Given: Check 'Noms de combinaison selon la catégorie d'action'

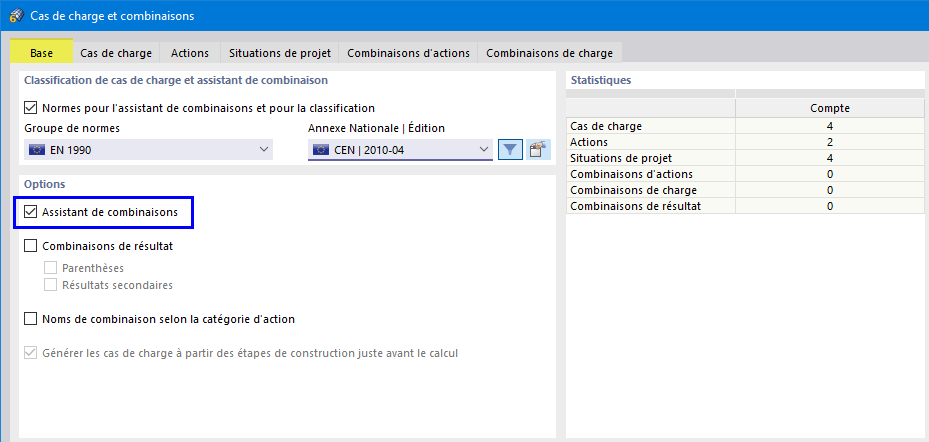Looking at the screenshot, I should [29, 319].
